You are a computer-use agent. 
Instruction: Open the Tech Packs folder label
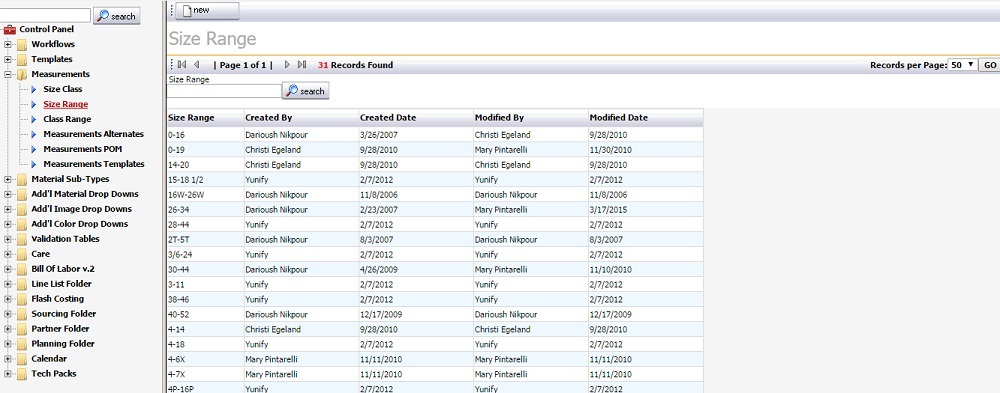(x=54, y=374)
